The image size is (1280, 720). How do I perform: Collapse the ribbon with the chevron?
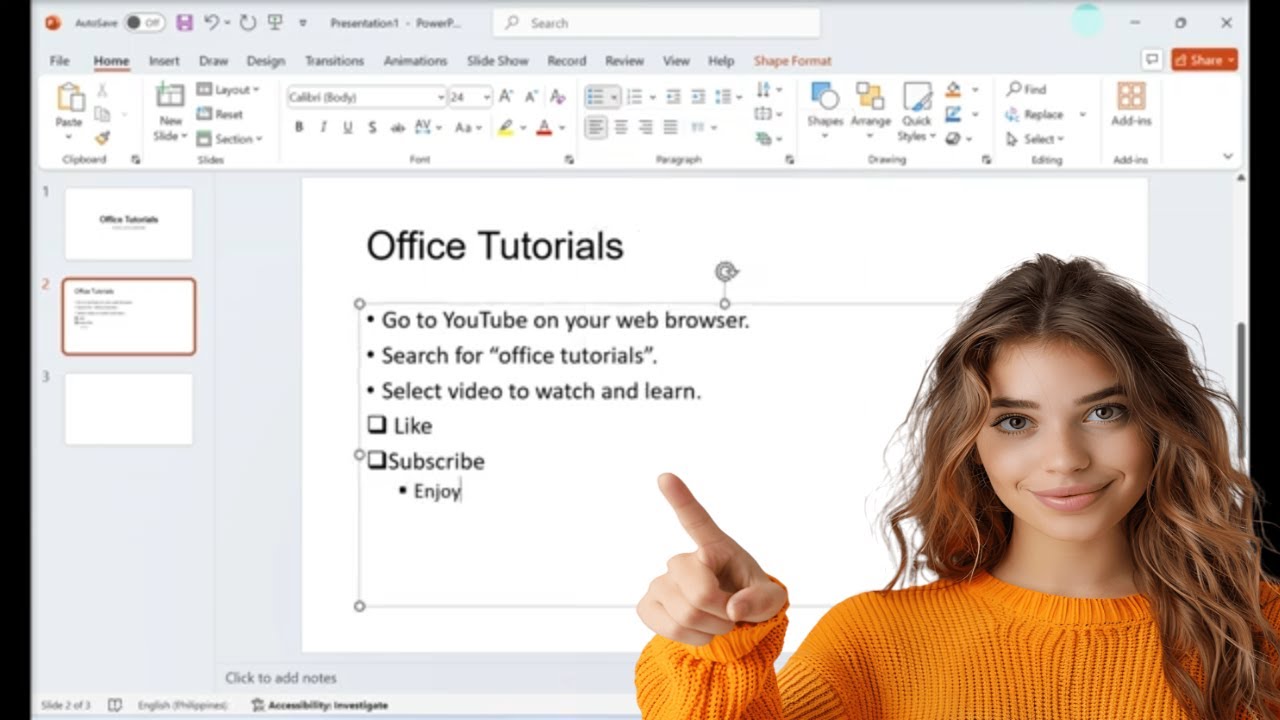1228,156
